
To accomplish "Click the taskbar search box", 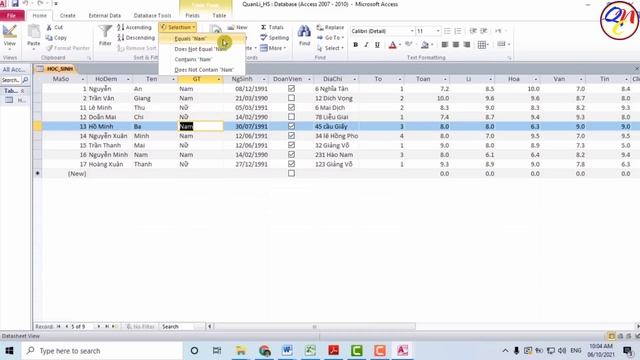I will (102, 351).
